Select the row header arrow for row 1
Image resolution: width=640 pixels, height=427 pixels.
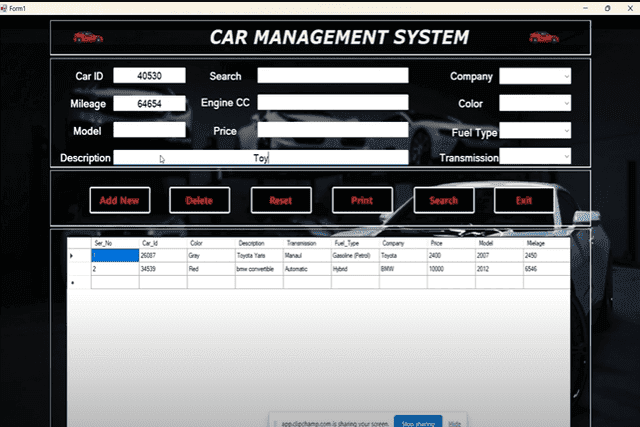(79, 256)
